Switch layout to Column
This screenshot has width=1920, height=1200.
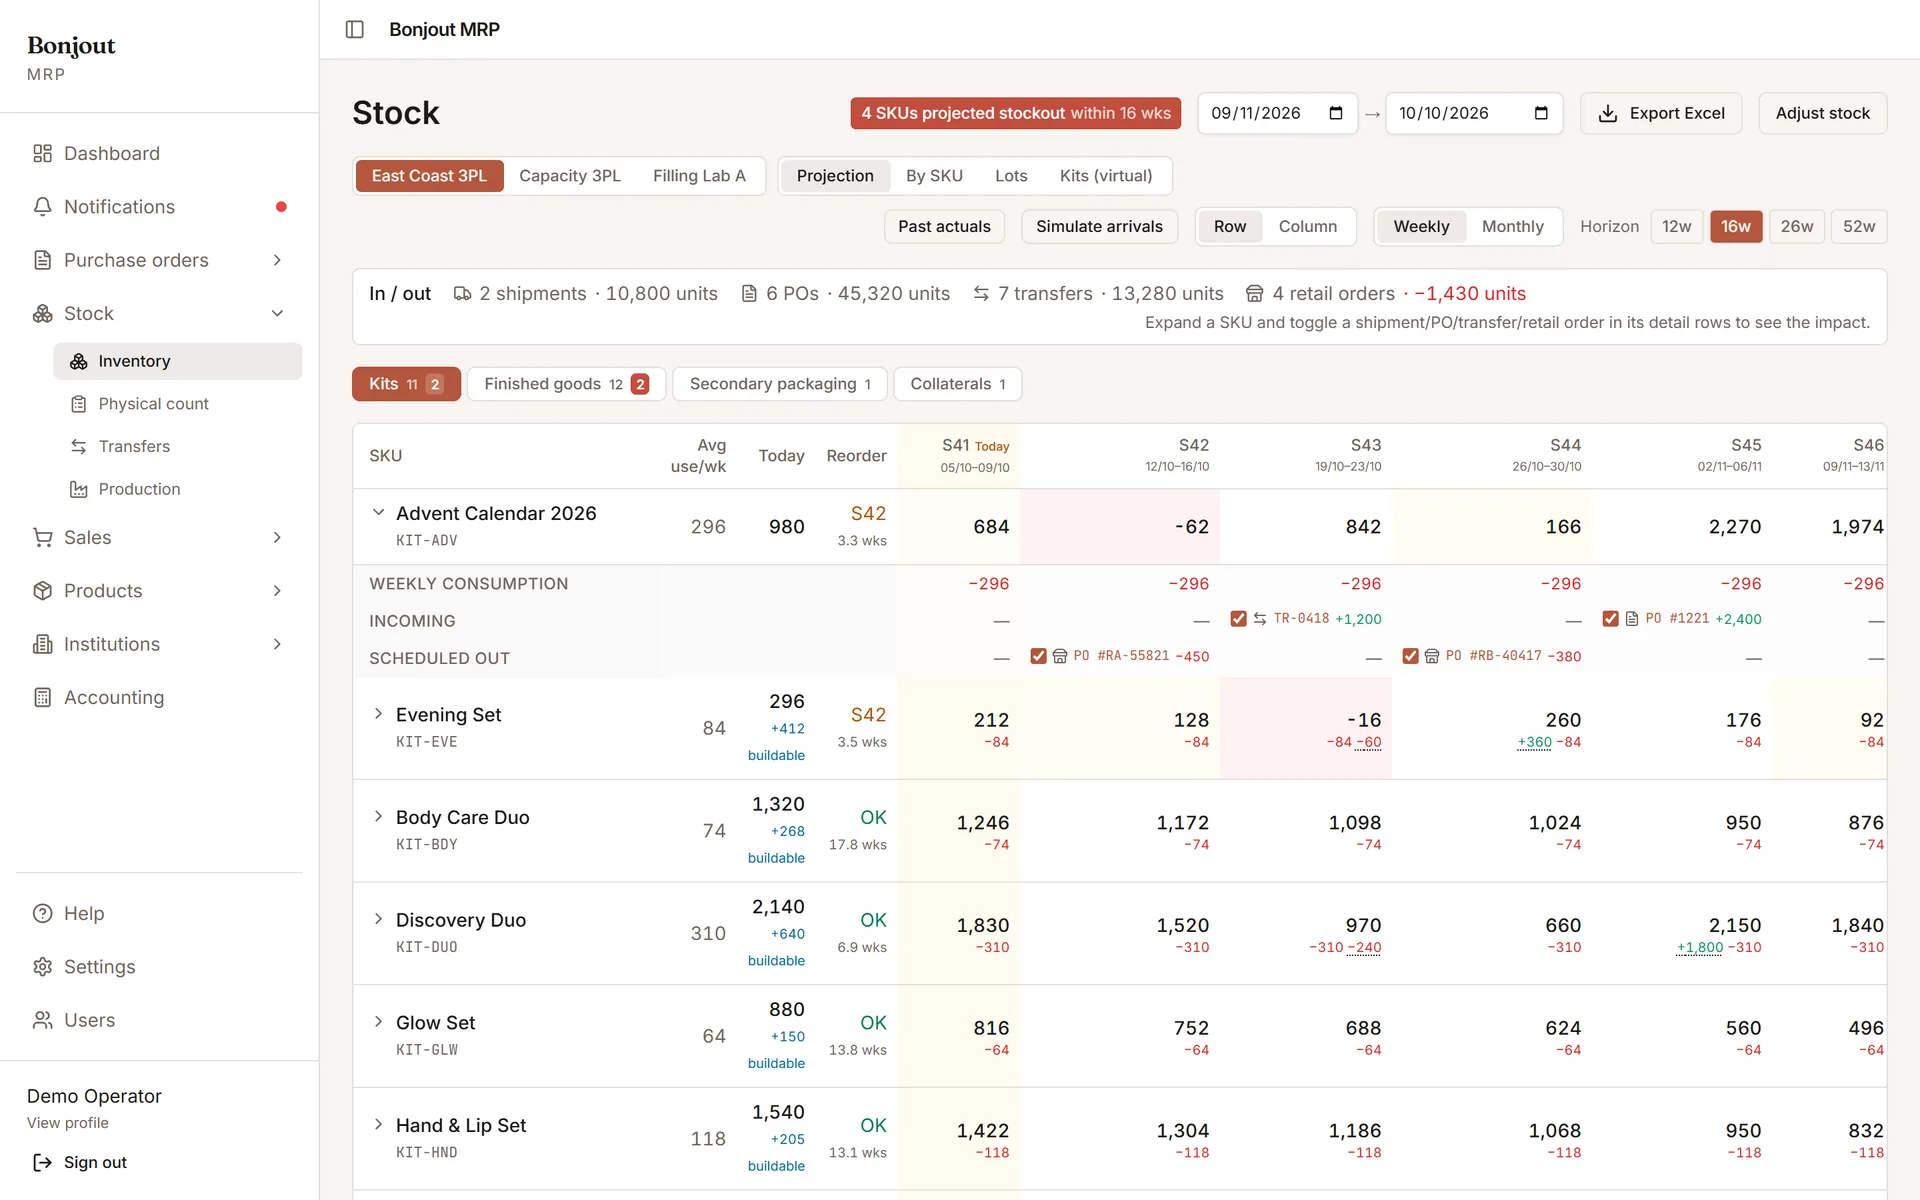click(x=1307, y=227)
